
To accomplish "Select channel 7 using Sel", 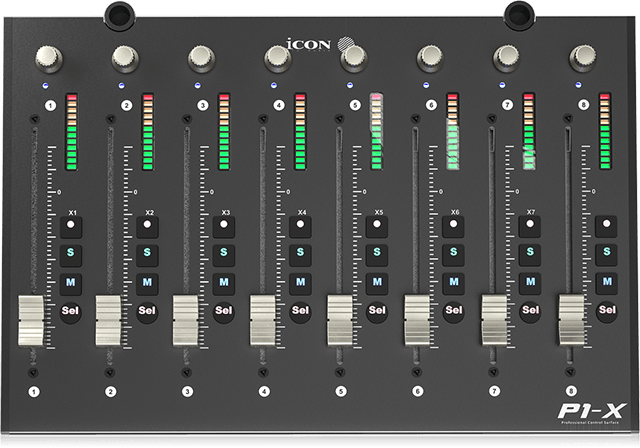I will pyautogui.click(x=530, y=312).
